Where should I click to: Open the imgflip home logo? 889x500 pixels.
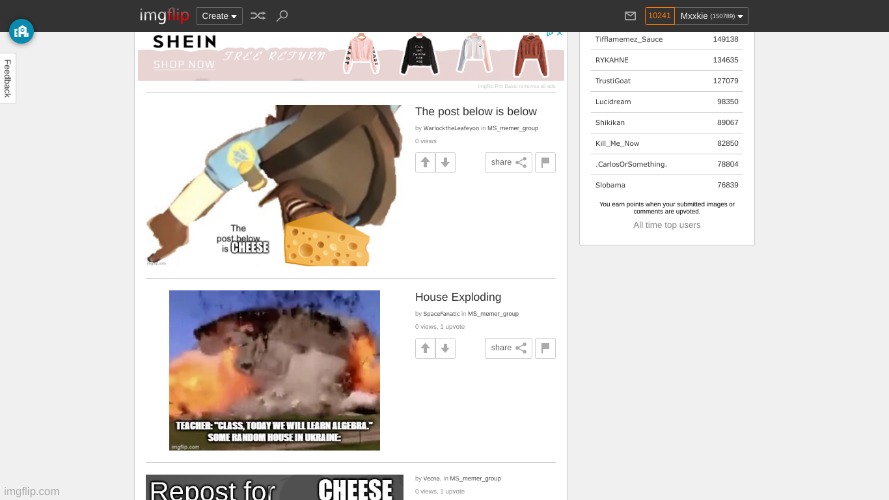click(x=164, y=15)
